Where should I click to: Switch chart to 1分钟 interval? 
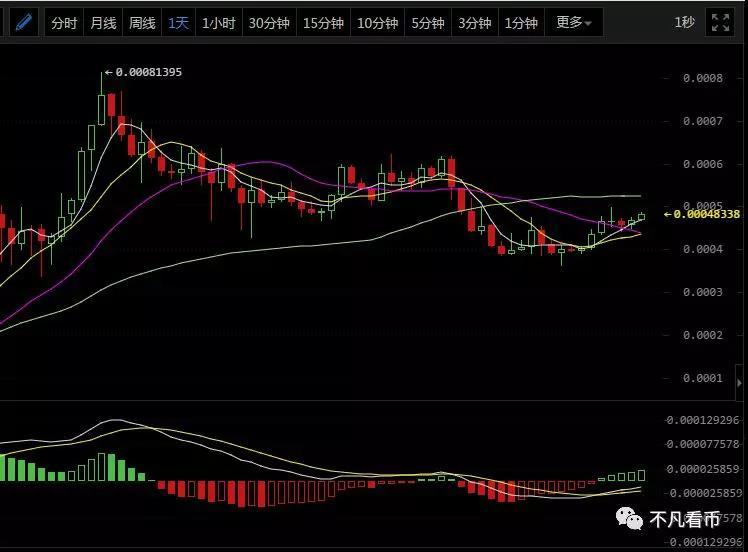[x=521, y=22]
